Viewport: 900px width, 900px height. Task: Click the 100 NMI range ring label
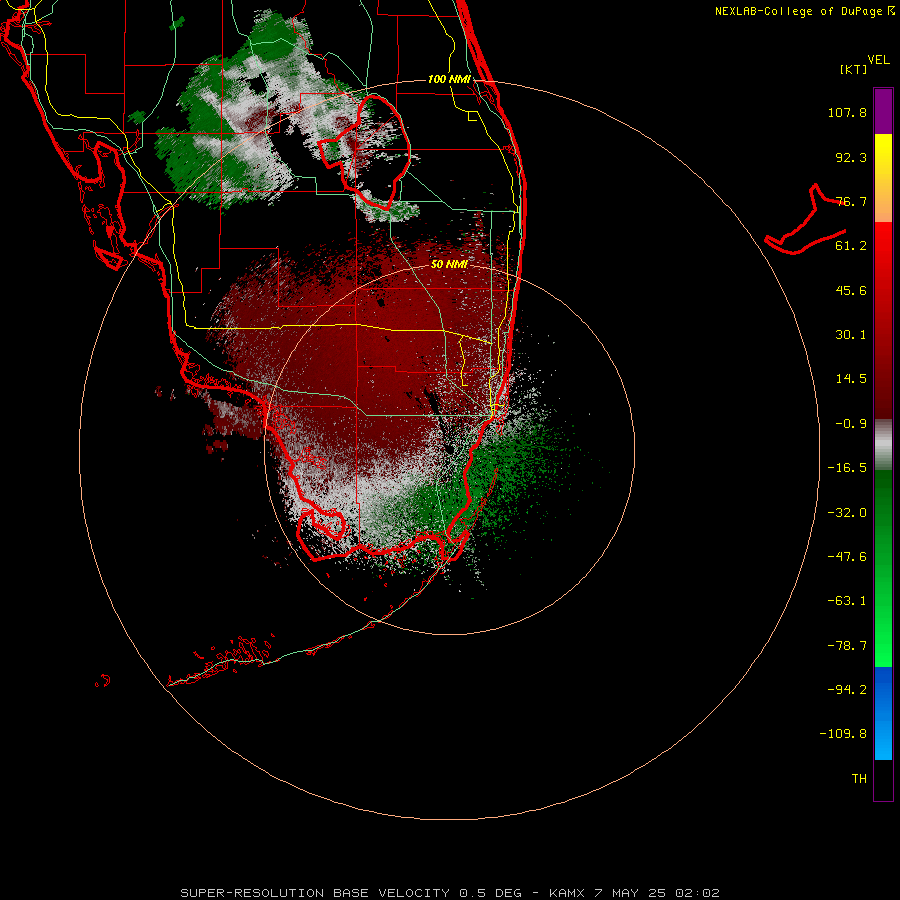pyautogui.click(x=449, y=79)
